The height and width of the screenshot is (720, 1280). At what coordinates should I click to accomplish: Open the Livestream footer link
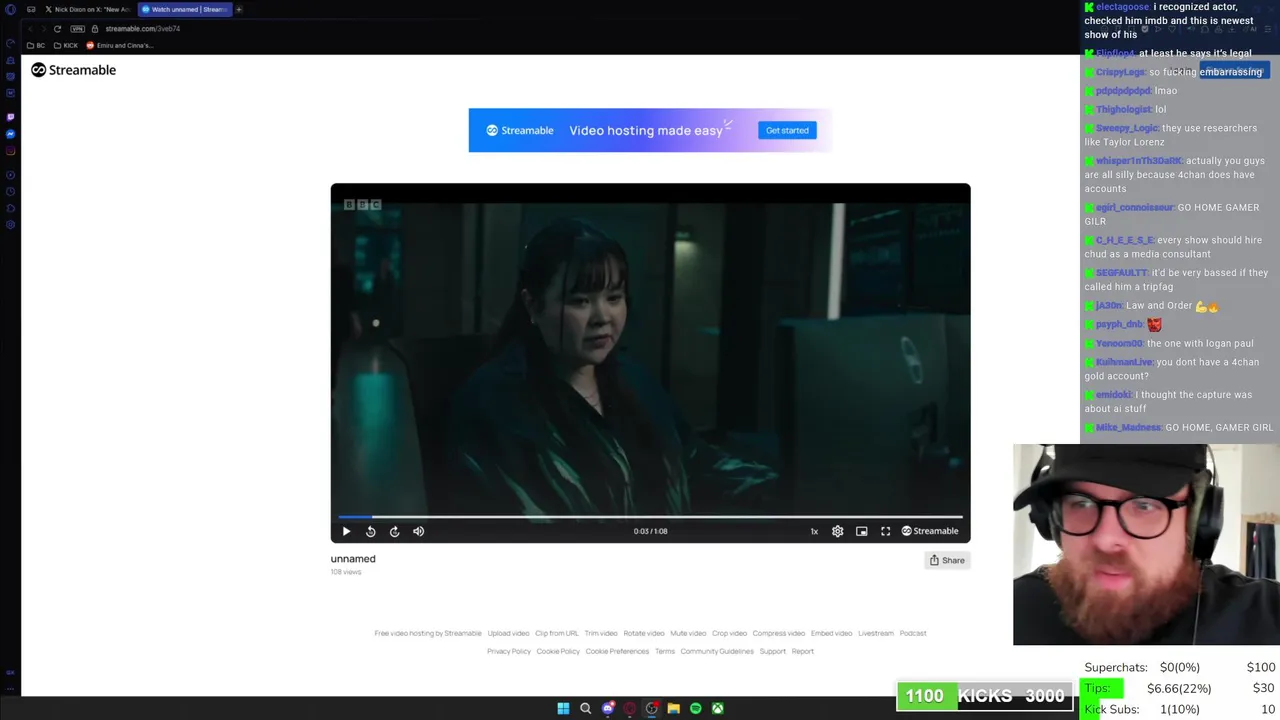876,633
